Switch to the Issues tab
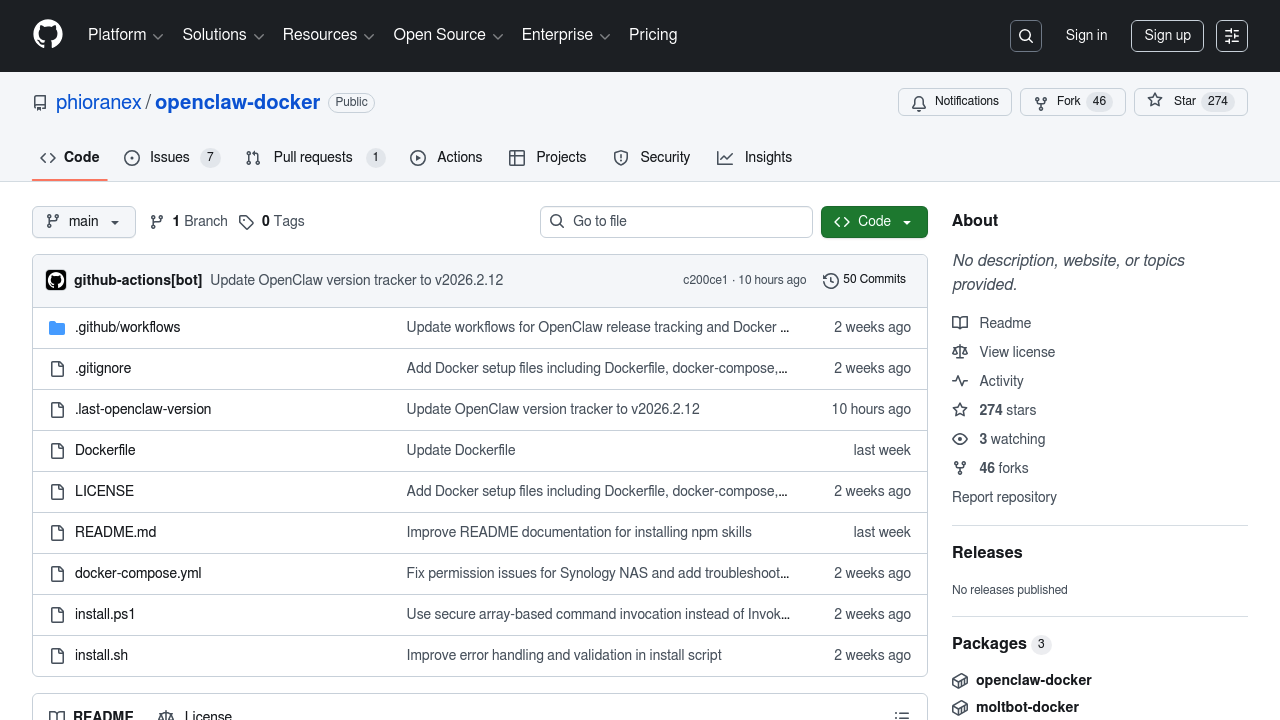Viewport: 1280px width, 720px height. [171, 158]
